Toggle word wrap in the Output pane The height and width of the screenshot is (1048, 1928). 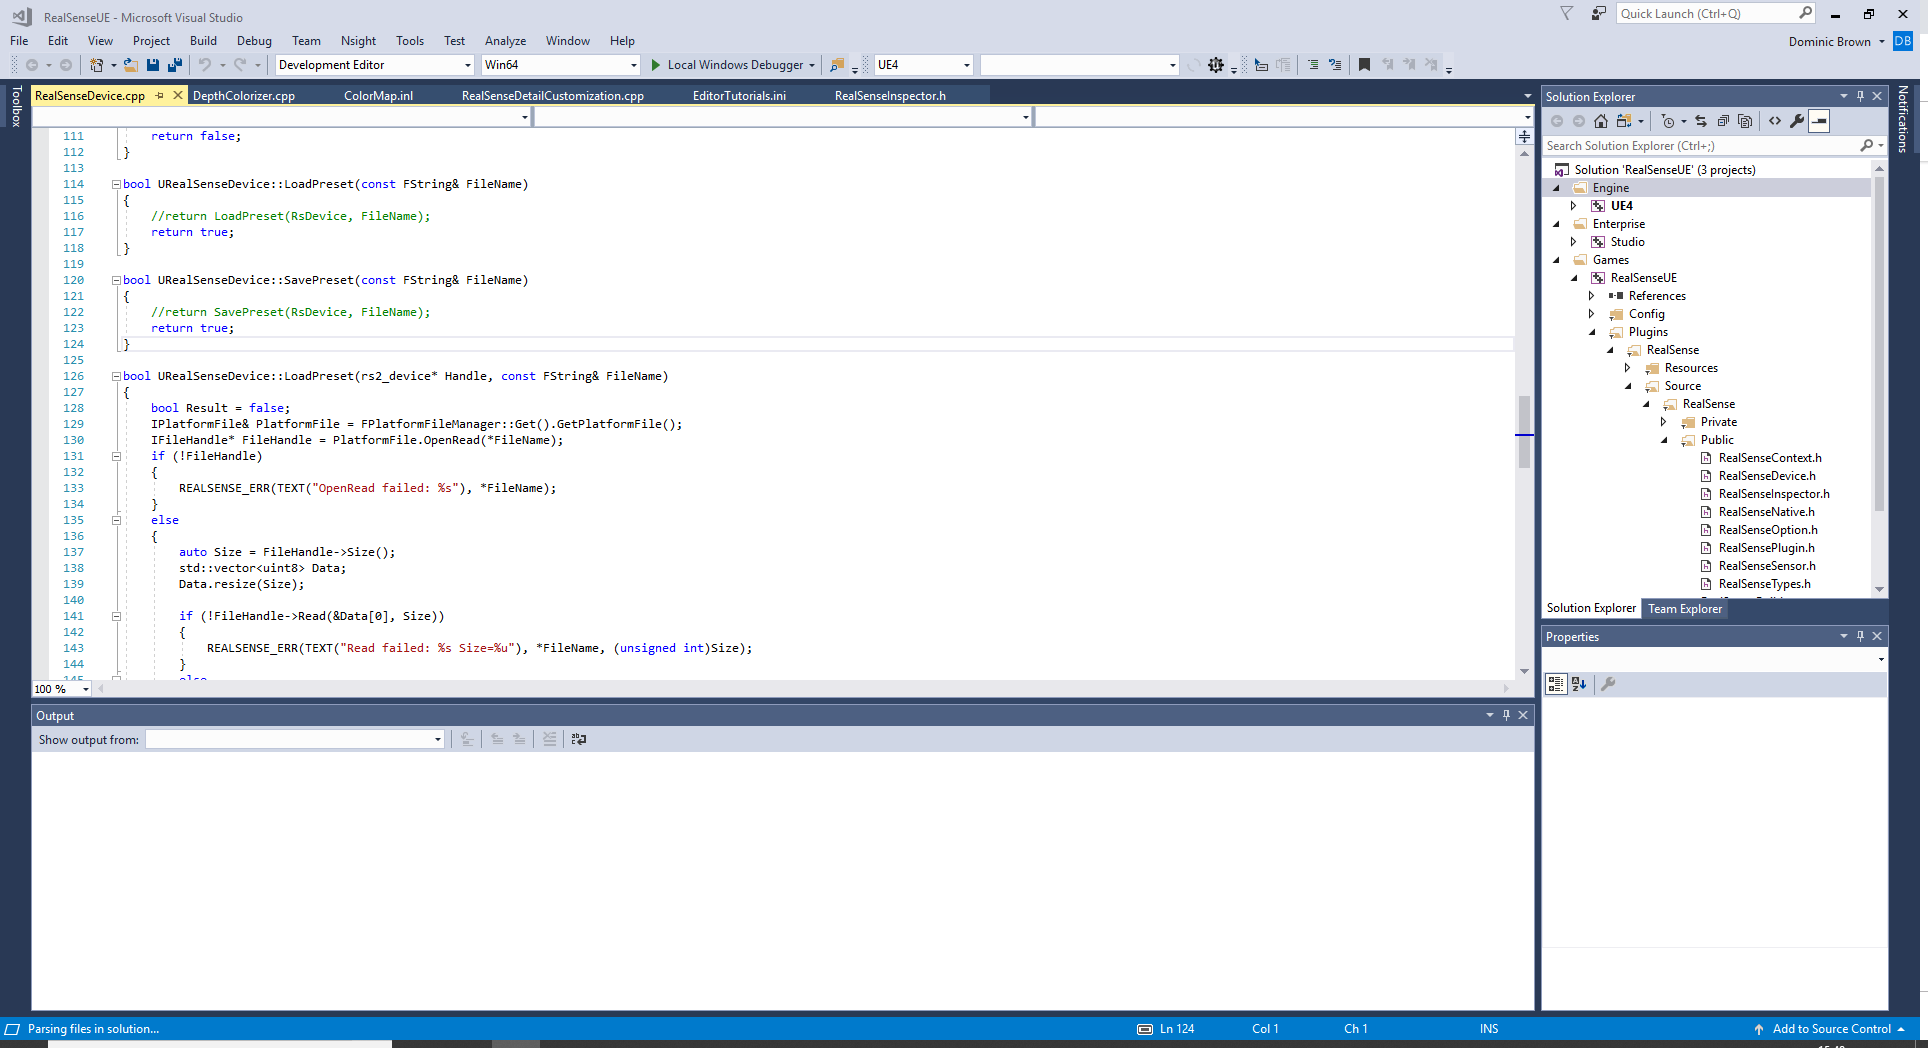[579, 739]
